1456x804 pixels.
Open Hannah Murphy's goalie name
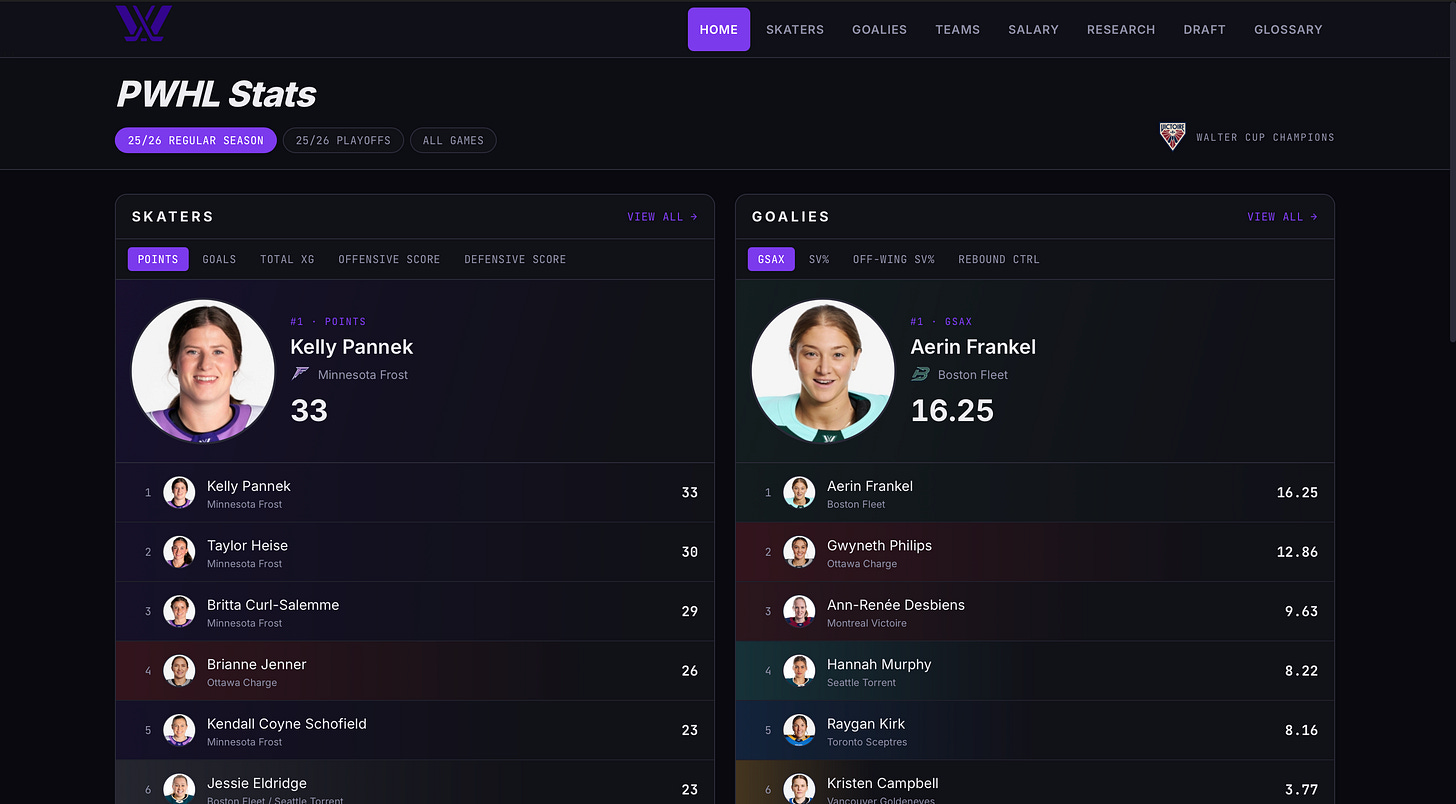pyautogui.click(x=879, y=664)
